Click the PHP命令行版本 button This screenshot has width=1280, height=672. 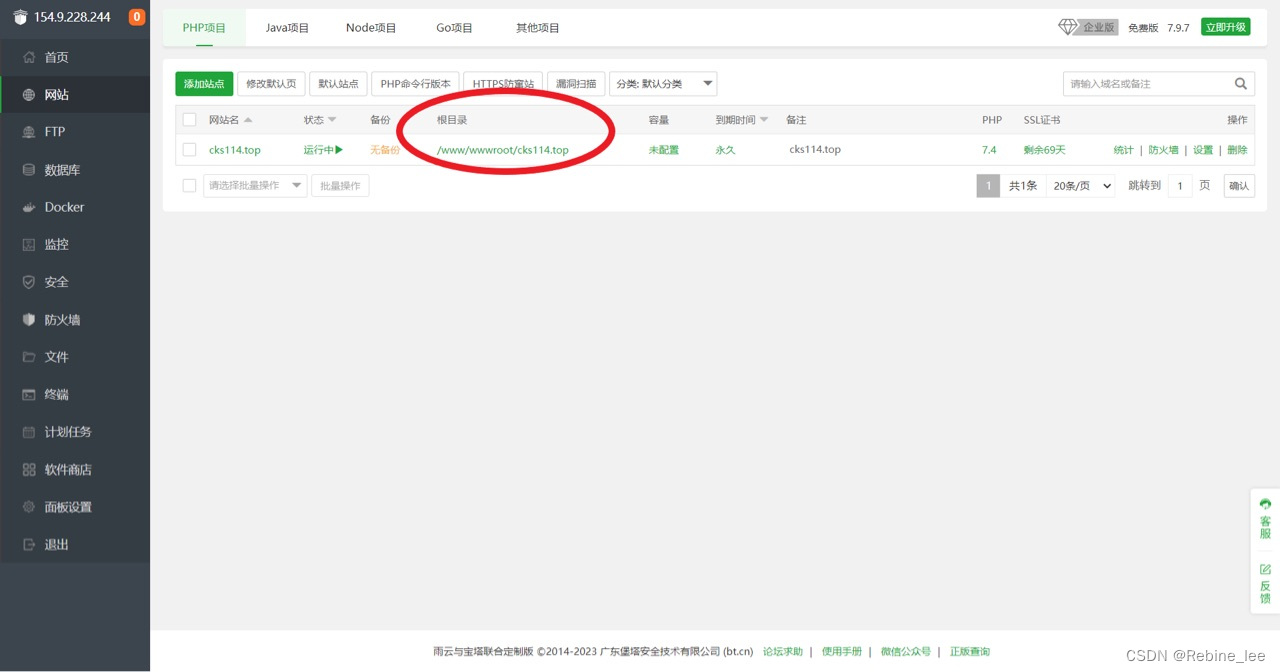415,84
